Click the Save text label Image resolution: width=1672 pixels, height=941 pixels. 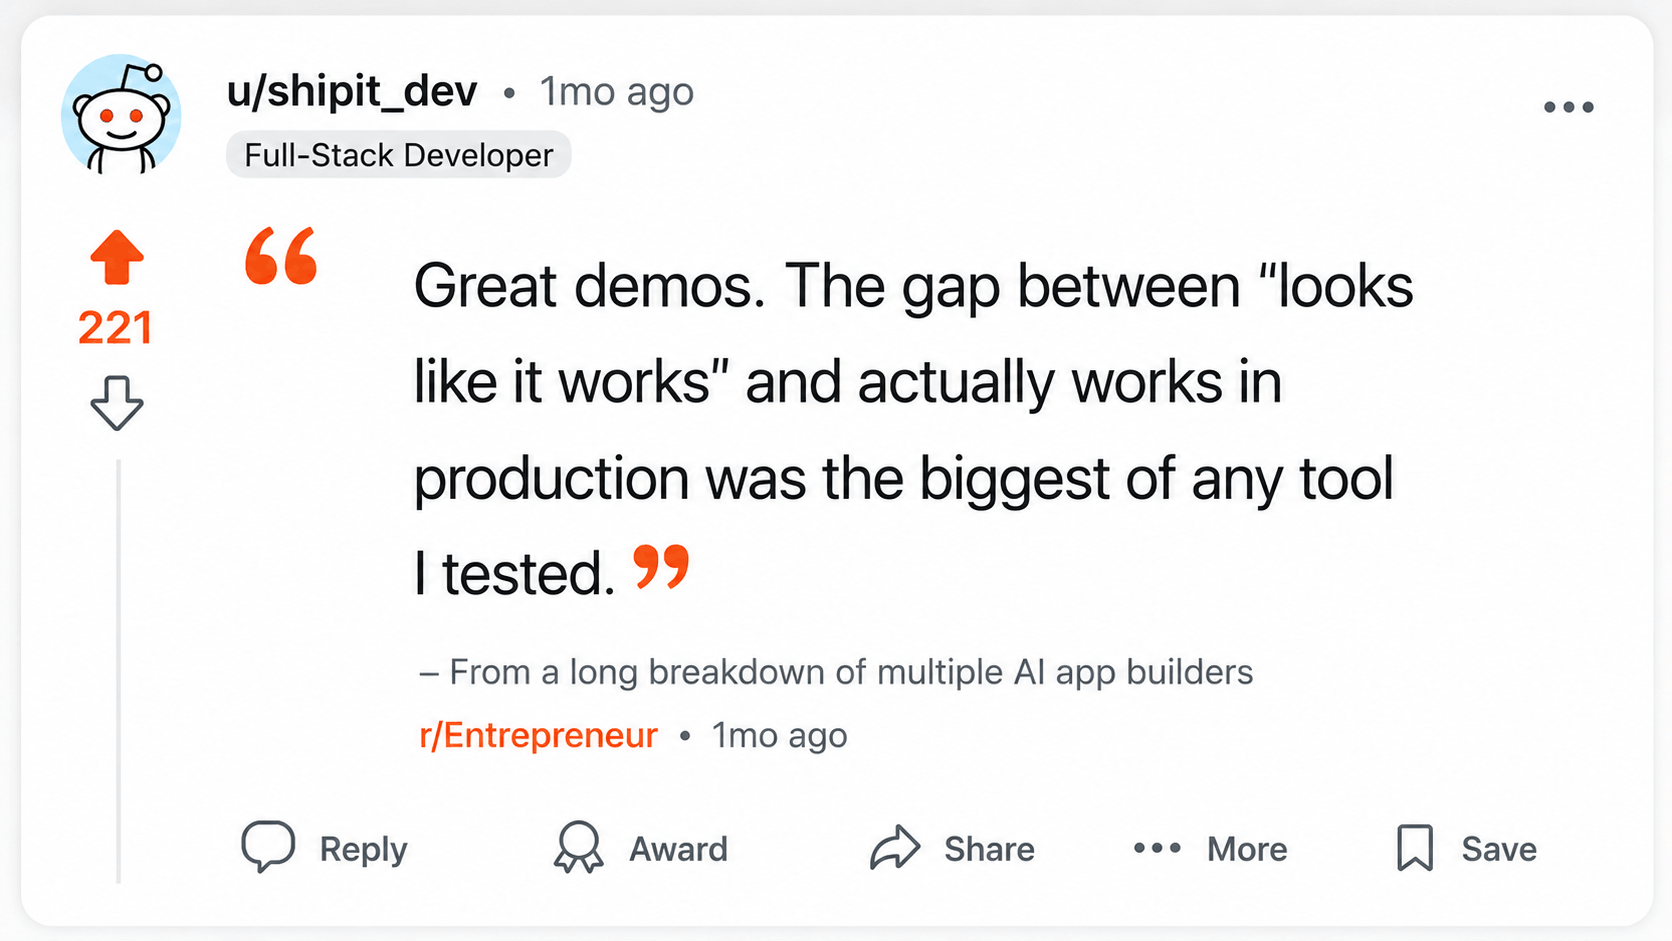(x=1499, y=849)
